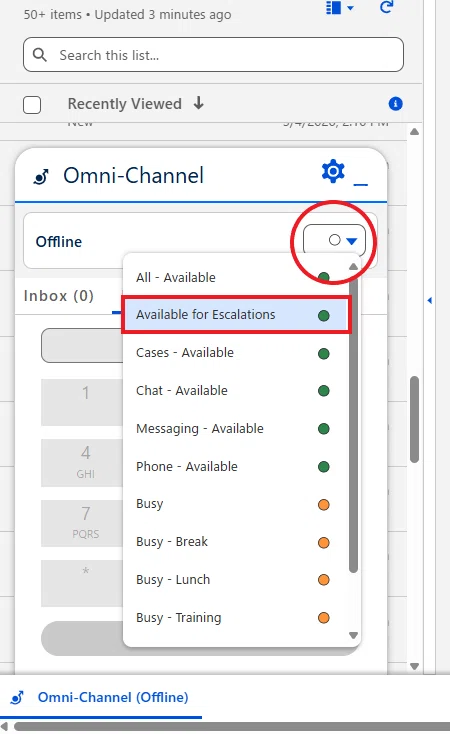Screen dimensions: 450x734
Task: Choose Busy - Lunch status
Action: click(x=236, y=580)
